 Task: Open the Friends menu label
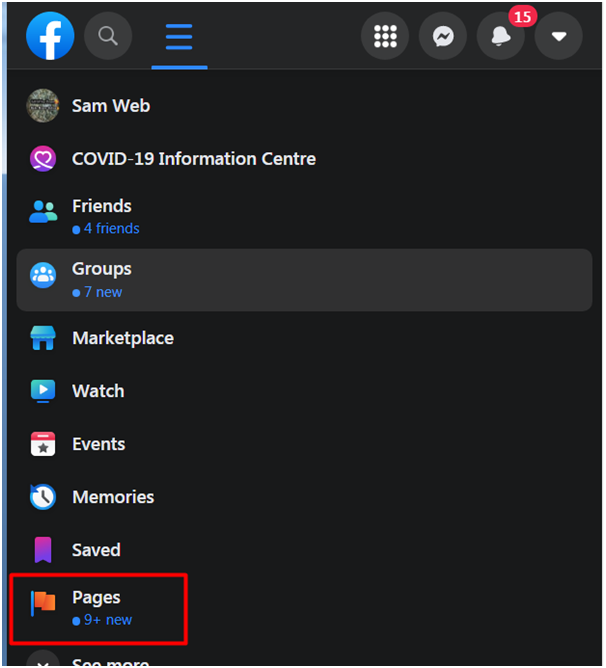(x=102, y=206)
